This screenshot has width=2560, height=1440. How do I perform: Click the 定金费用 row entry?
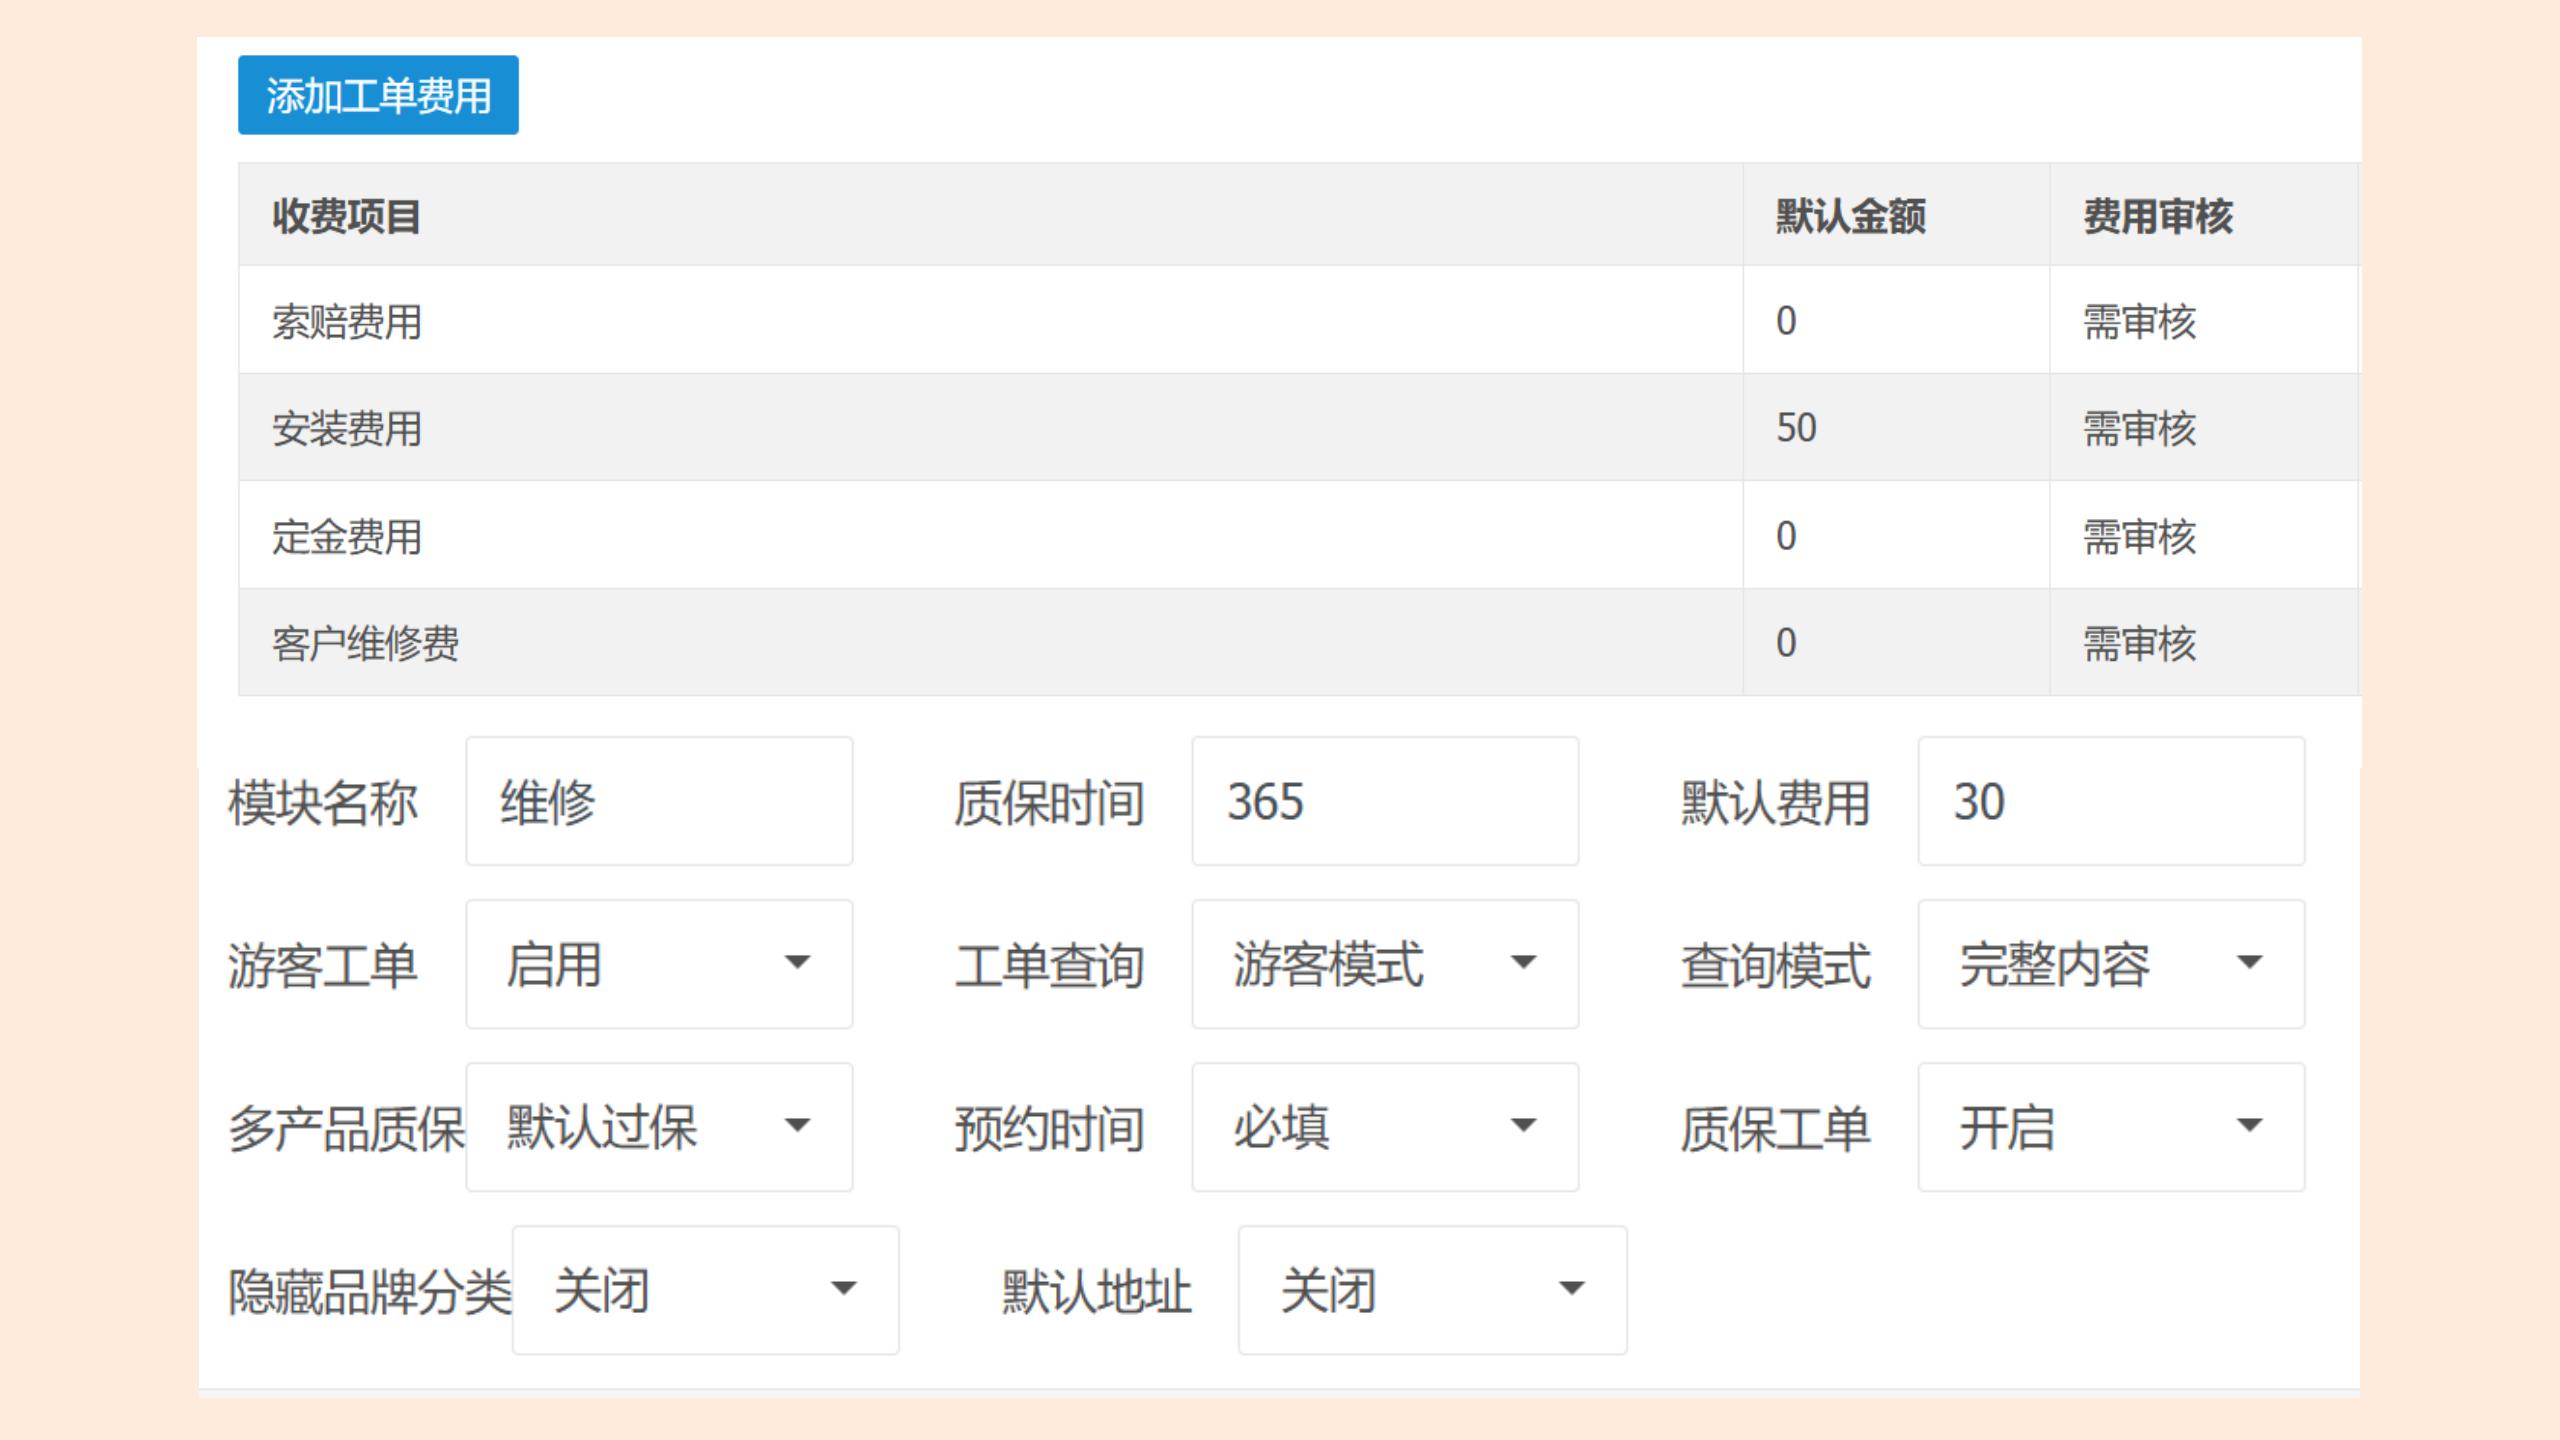point(347,537)
